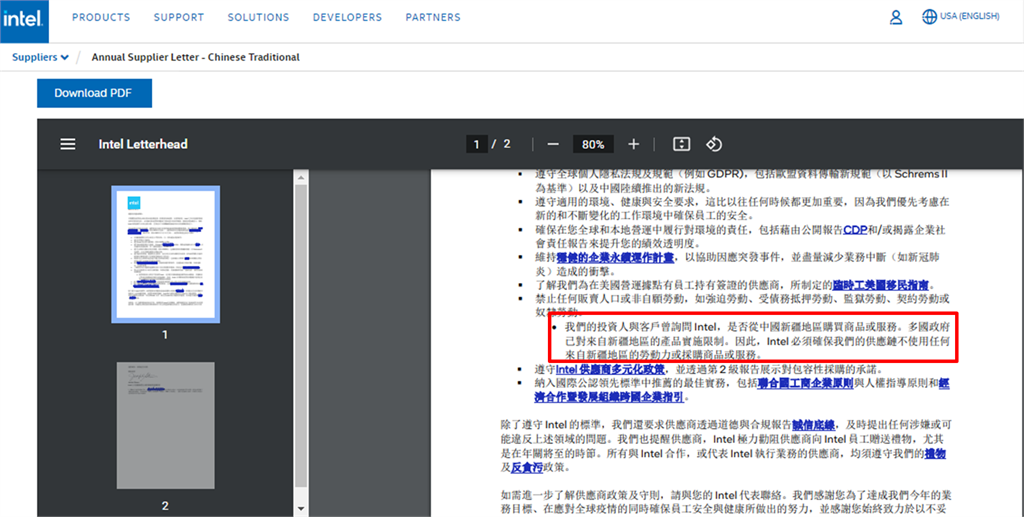Screen dimensions: 1024x517
Task: Open the SUPPORT menu
Action: click(x=179, y=18)
